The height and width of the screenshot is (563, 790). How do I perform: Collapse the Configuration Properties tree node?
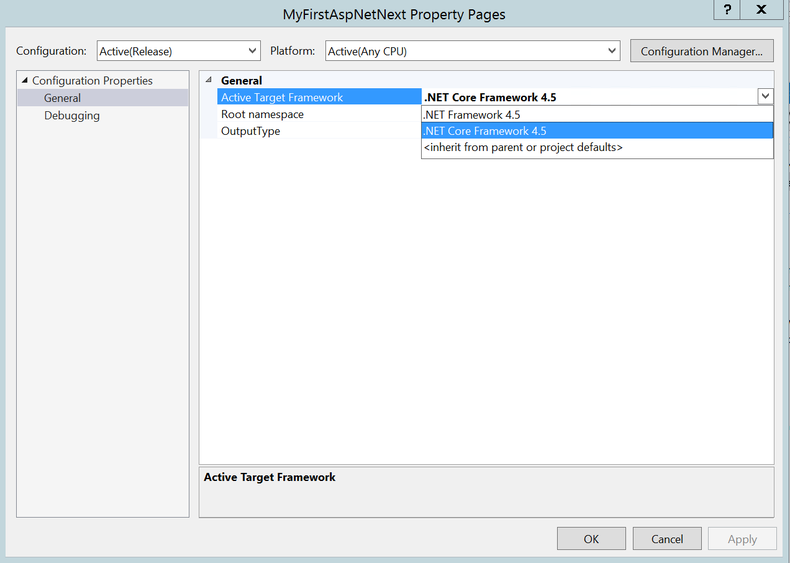24,81
